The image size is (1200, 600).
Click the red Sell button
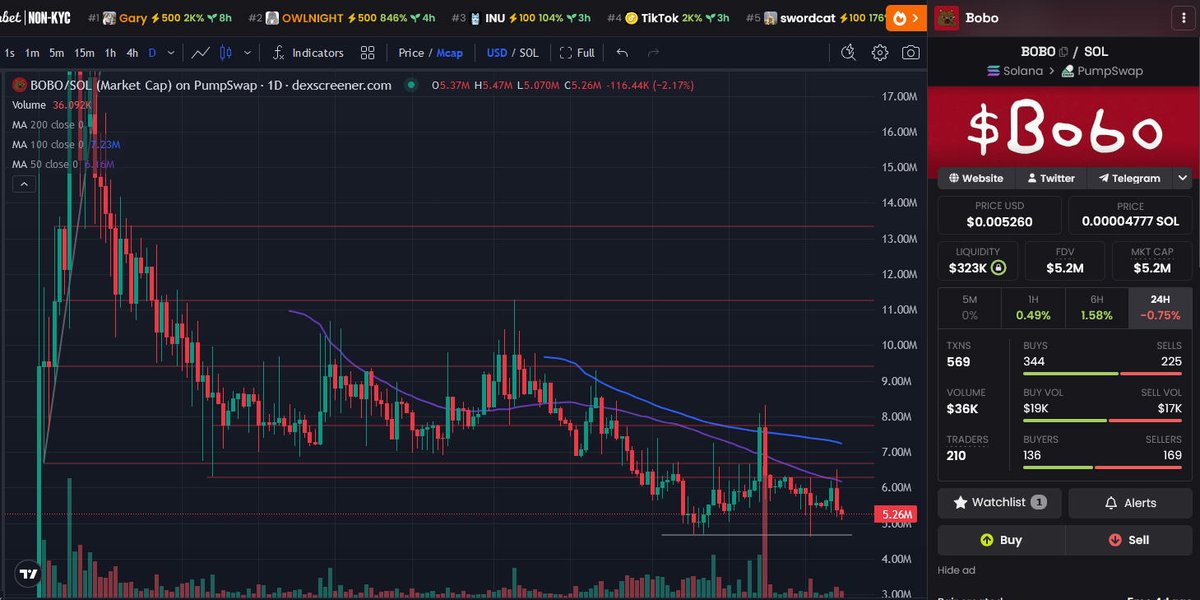(x=1129, y=539)
